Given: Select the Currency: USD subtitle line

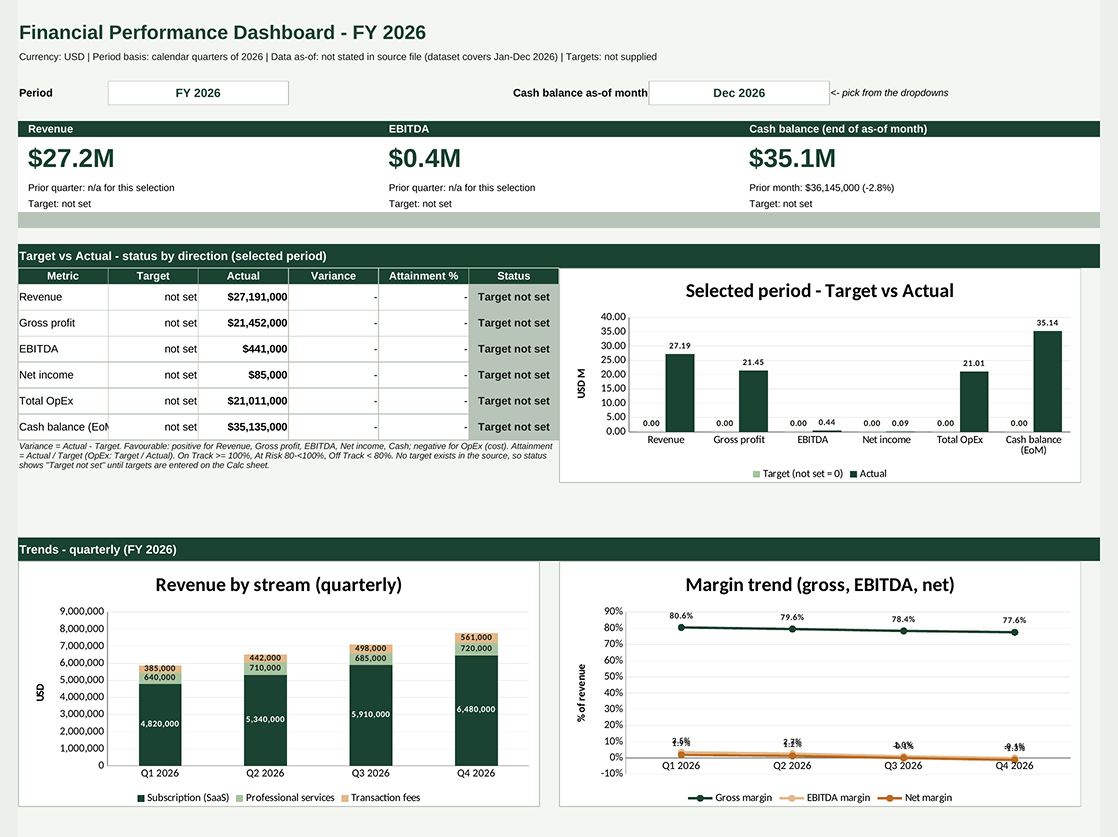Looking at the screenshot, I should click(x=337, y=57).
